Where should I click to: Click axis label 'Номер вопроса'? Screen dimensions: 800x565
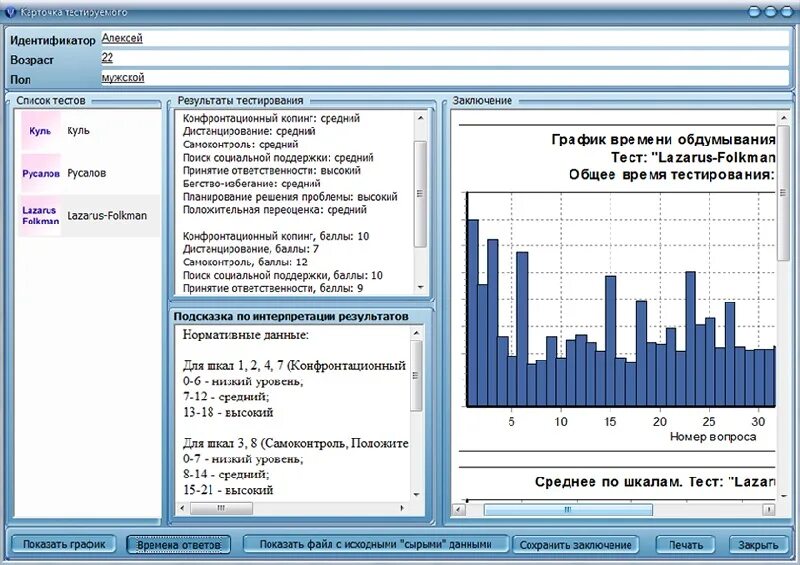click(x=713, y=437)
